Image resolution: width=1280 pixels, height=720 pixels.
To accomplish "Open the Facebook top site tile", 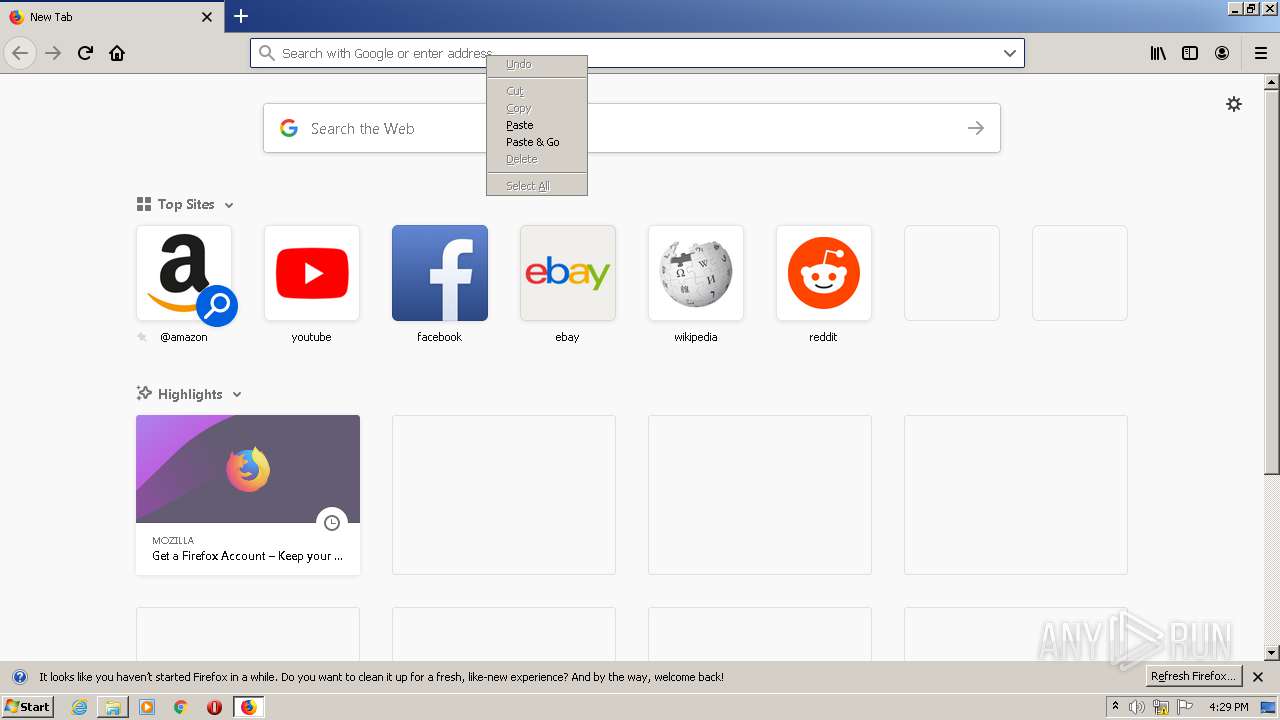I will coord(440,273).
